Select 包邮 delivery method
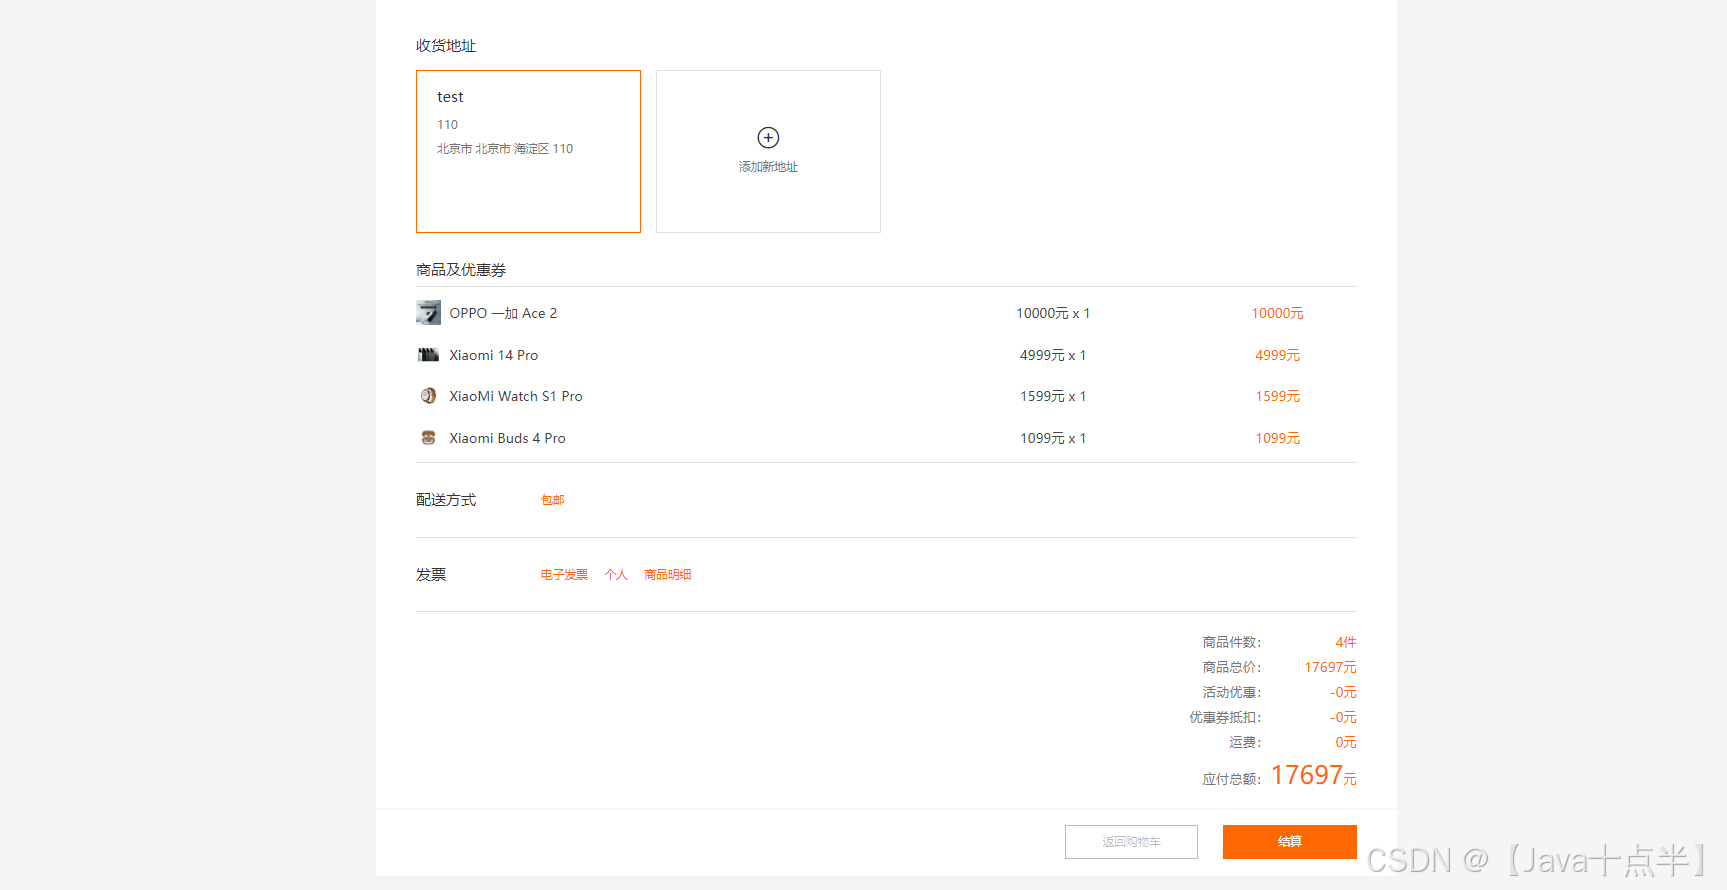 553,500
